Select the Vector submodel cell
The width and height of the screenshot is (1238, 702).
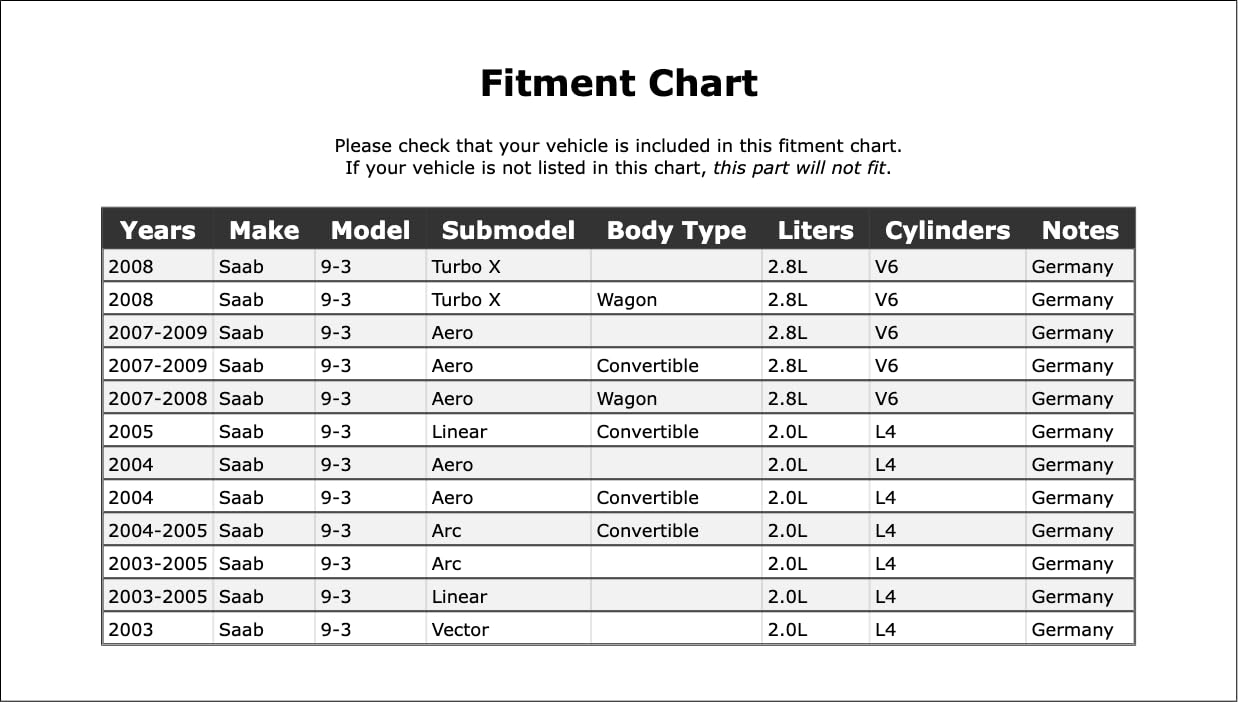pyautogui.click(x=460, y=630)
